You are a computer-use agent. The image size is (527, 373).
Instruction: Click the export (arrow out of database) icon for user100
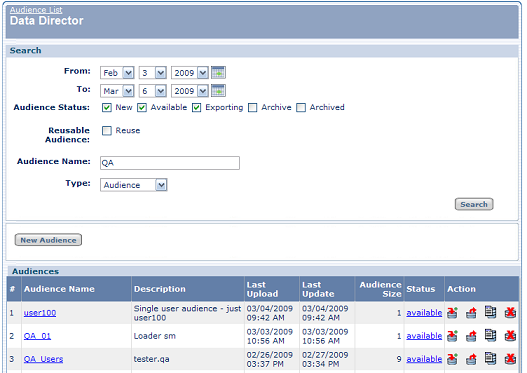click(471, 313)
